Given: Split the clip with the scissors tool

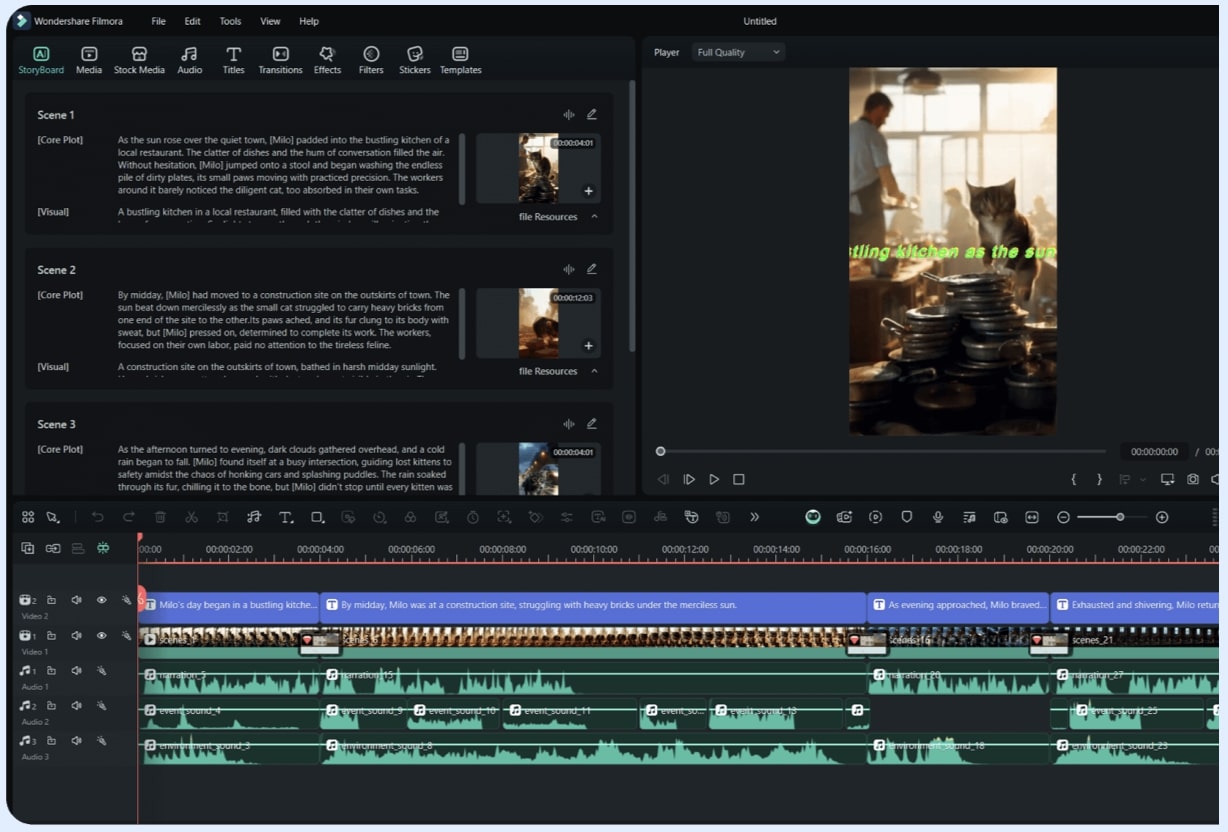Looking at the screenshot, I should pos(191,517).
